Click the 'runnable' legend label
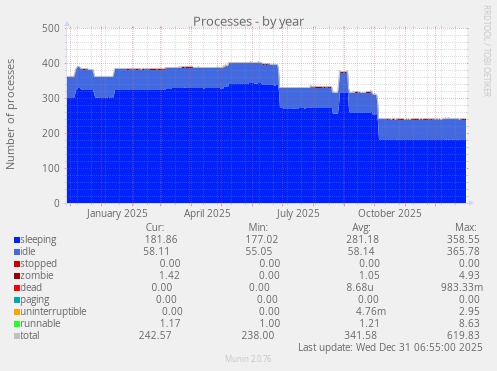 [40, 323]
